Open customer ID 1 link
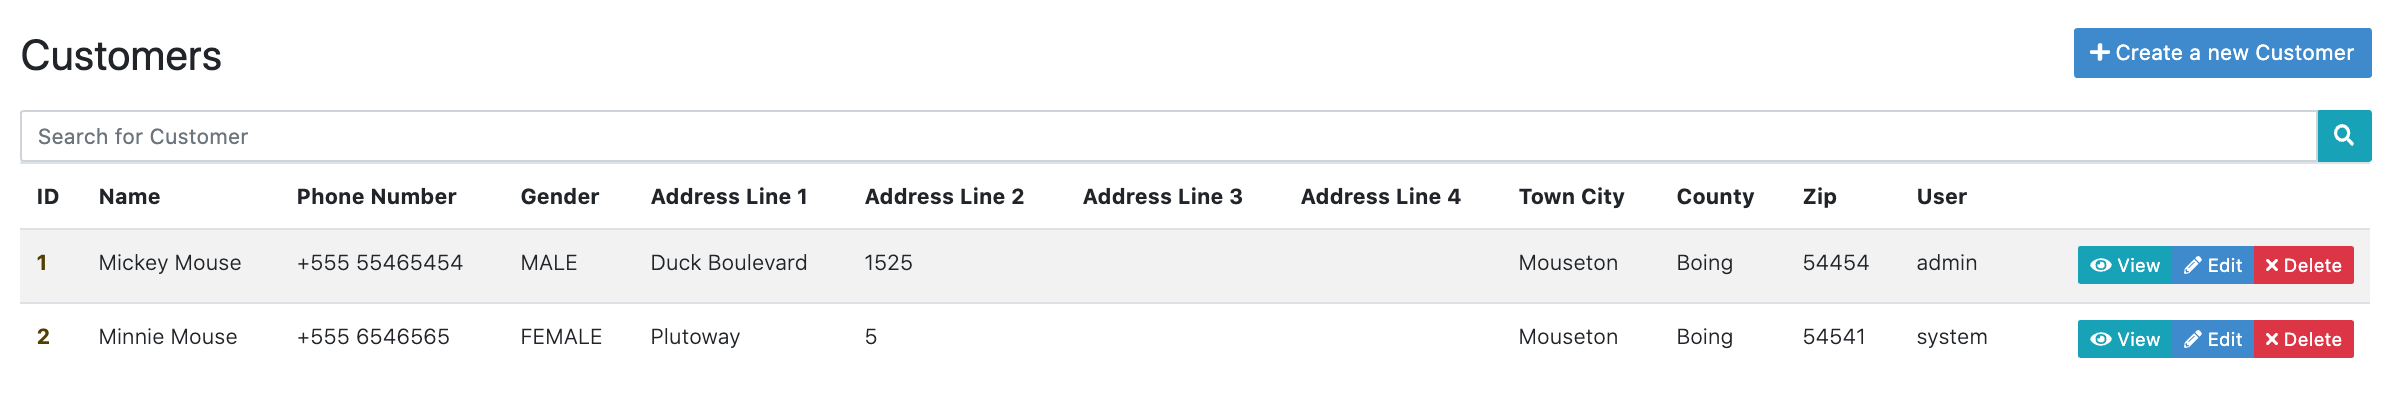 [x=42, y=262]
